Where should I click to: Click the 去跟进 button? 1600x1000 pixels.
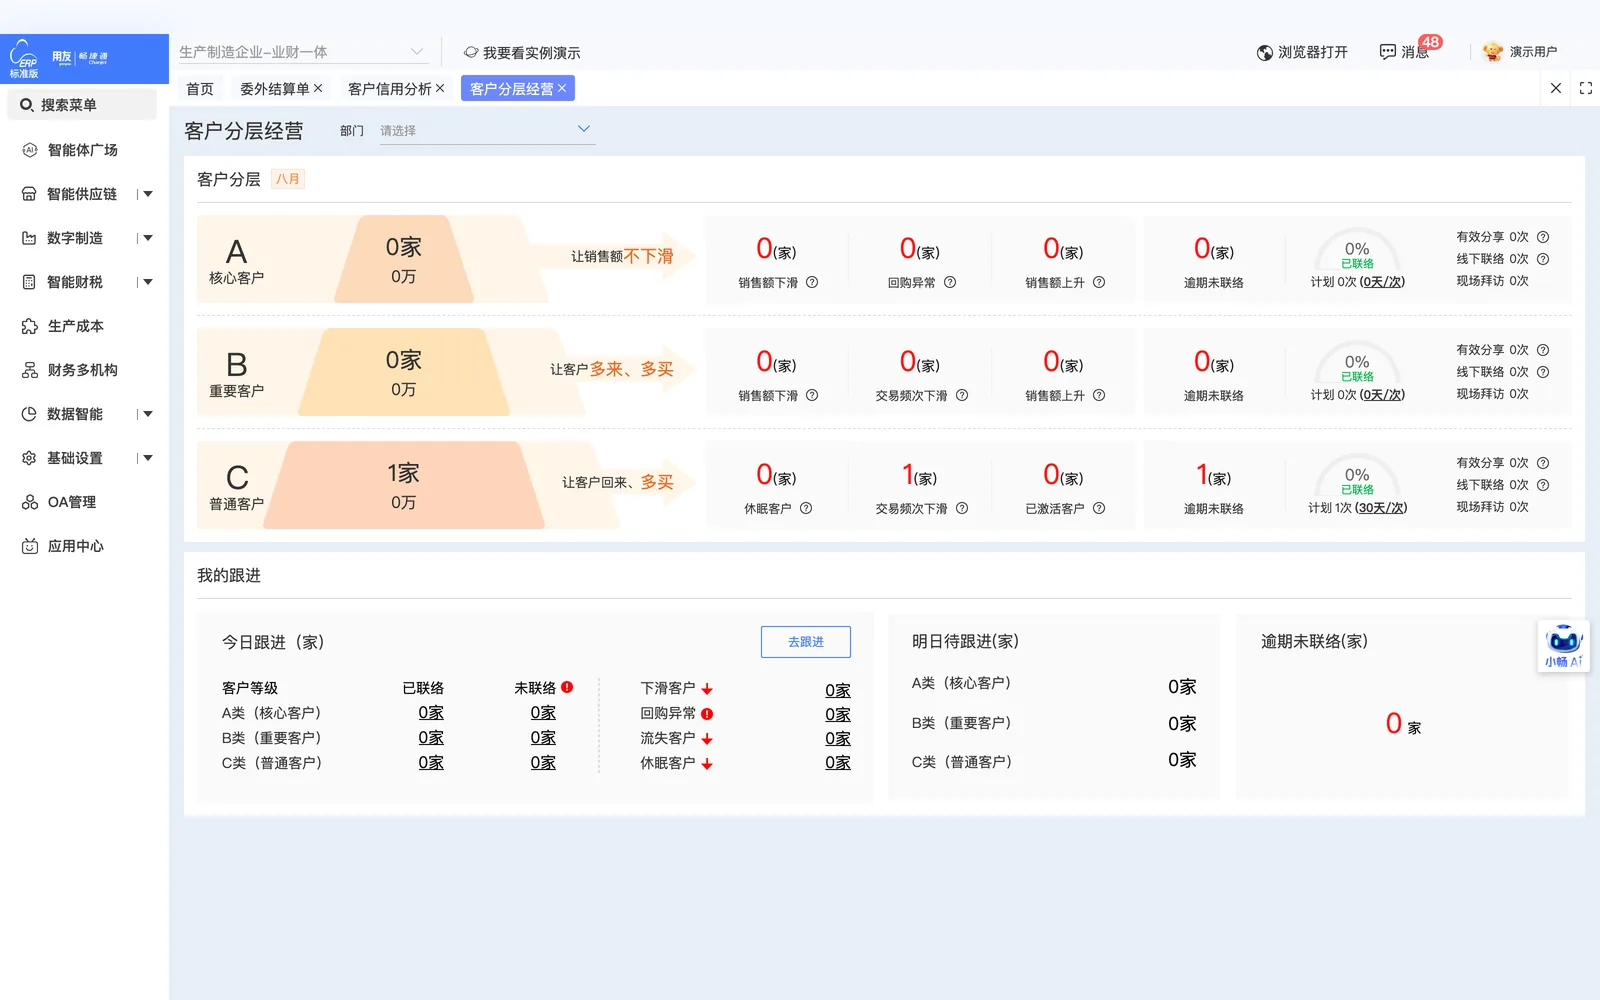coord(806,642)
